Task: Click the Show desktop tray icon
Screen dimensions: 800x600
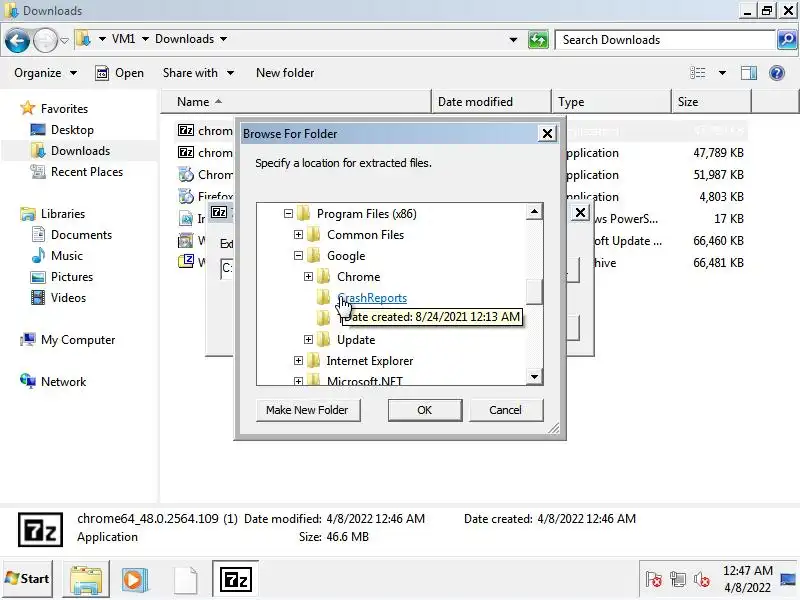Action: point(788,579)
